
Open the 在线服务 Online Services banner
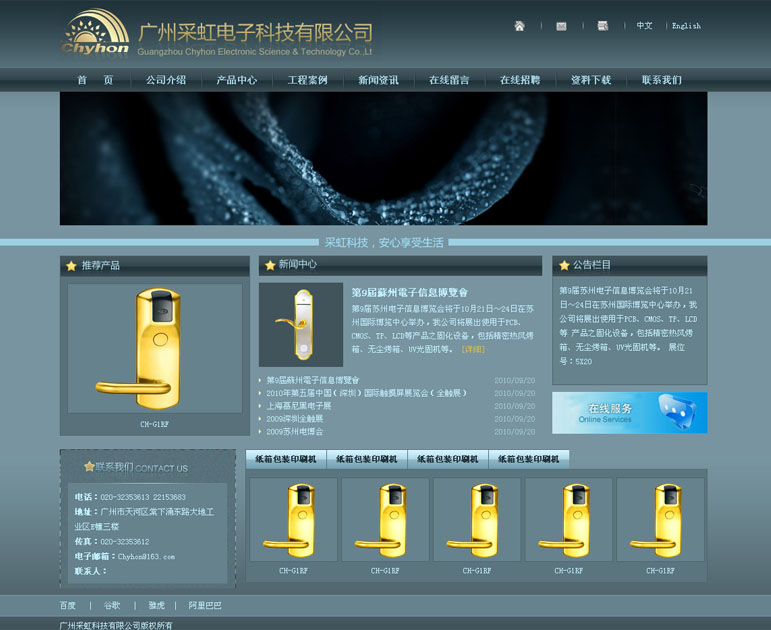[x=629, y=412]
